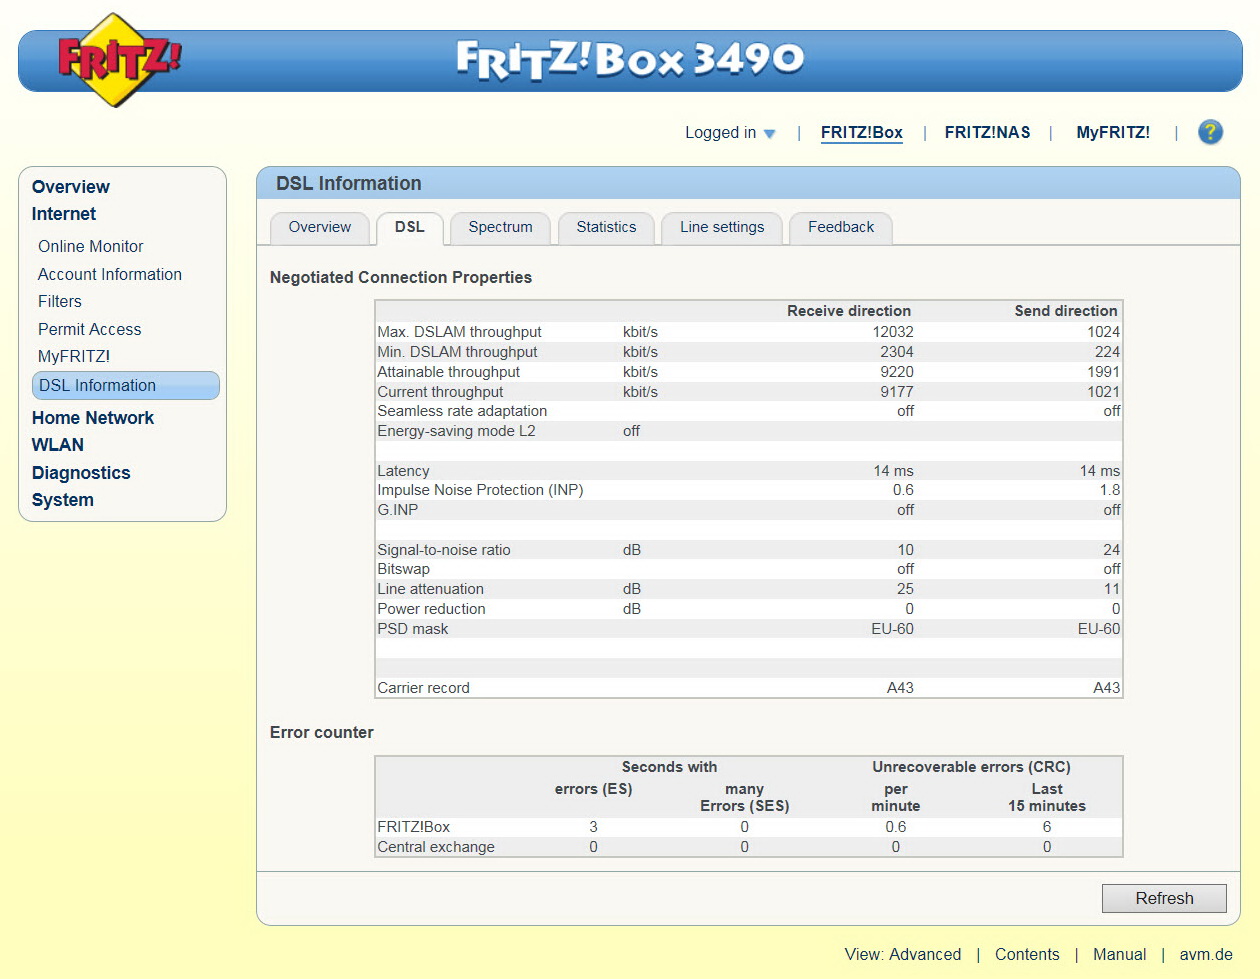
Task: Click the Error counter heading
Action: (x=322, y=732)
